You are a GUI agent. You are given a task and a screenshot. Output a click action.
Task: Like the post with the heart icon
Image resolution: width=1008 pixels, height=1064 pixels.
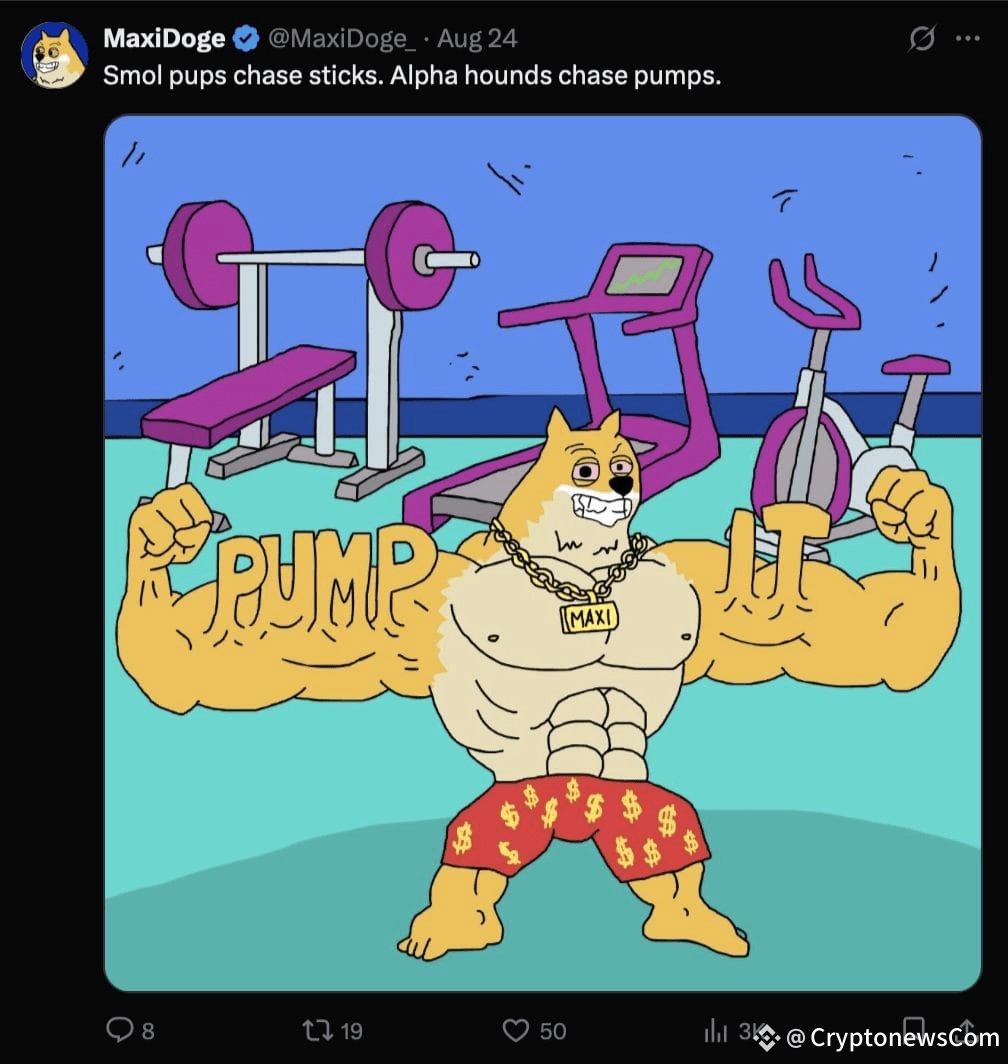pos(515,1031)
